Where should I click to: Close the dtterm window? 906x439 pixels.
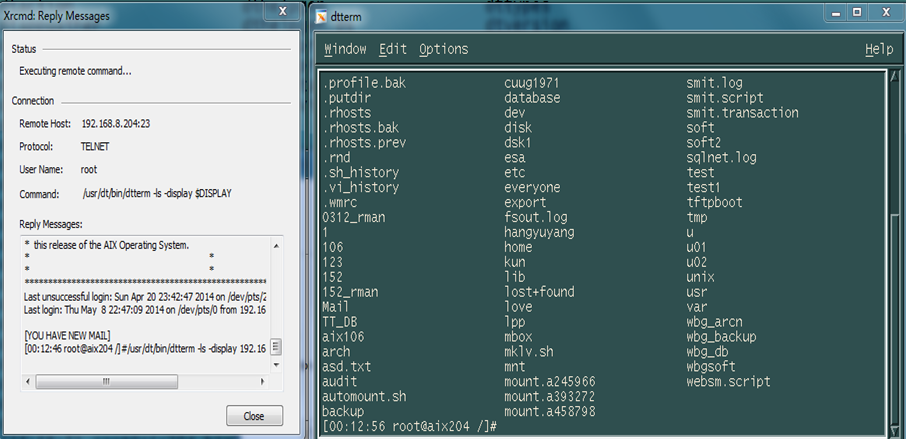click(x=886, y=12)
